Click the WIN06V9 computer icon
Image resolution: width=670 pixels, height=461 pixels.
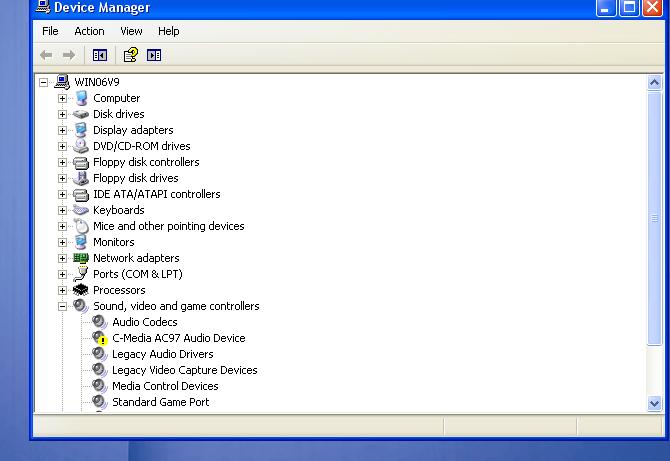coord(62,82)
